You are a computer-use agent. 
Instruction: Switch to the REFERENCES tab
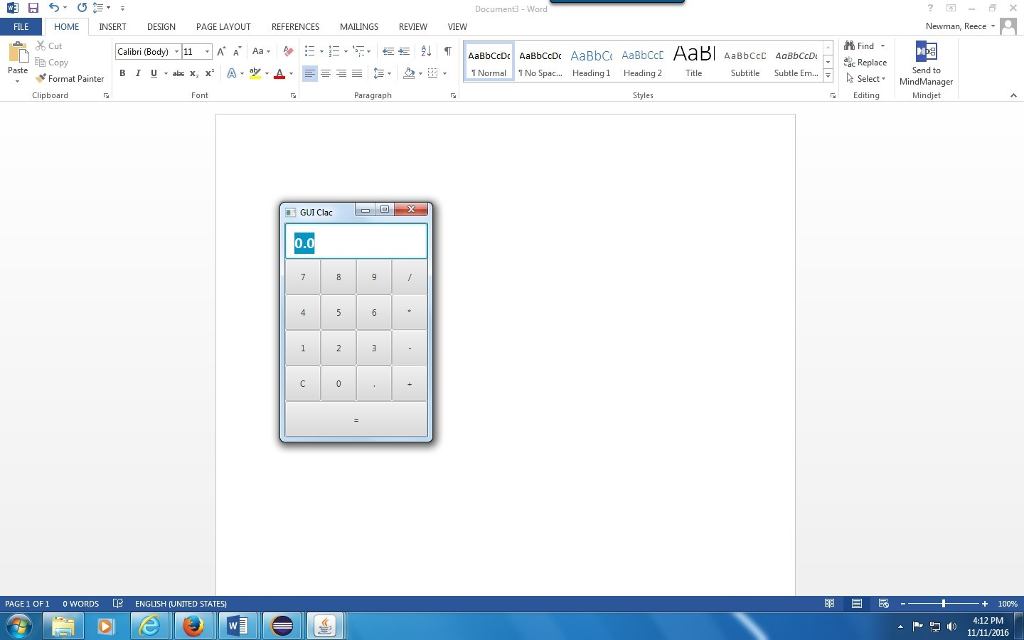[x=295, y=27]
